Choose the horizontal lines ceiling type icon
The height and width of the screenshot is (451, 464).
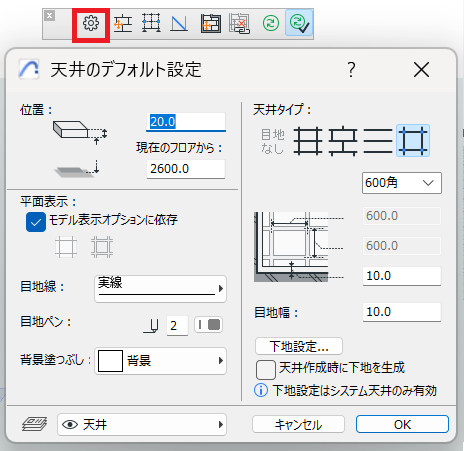click(x=378, y=141)
